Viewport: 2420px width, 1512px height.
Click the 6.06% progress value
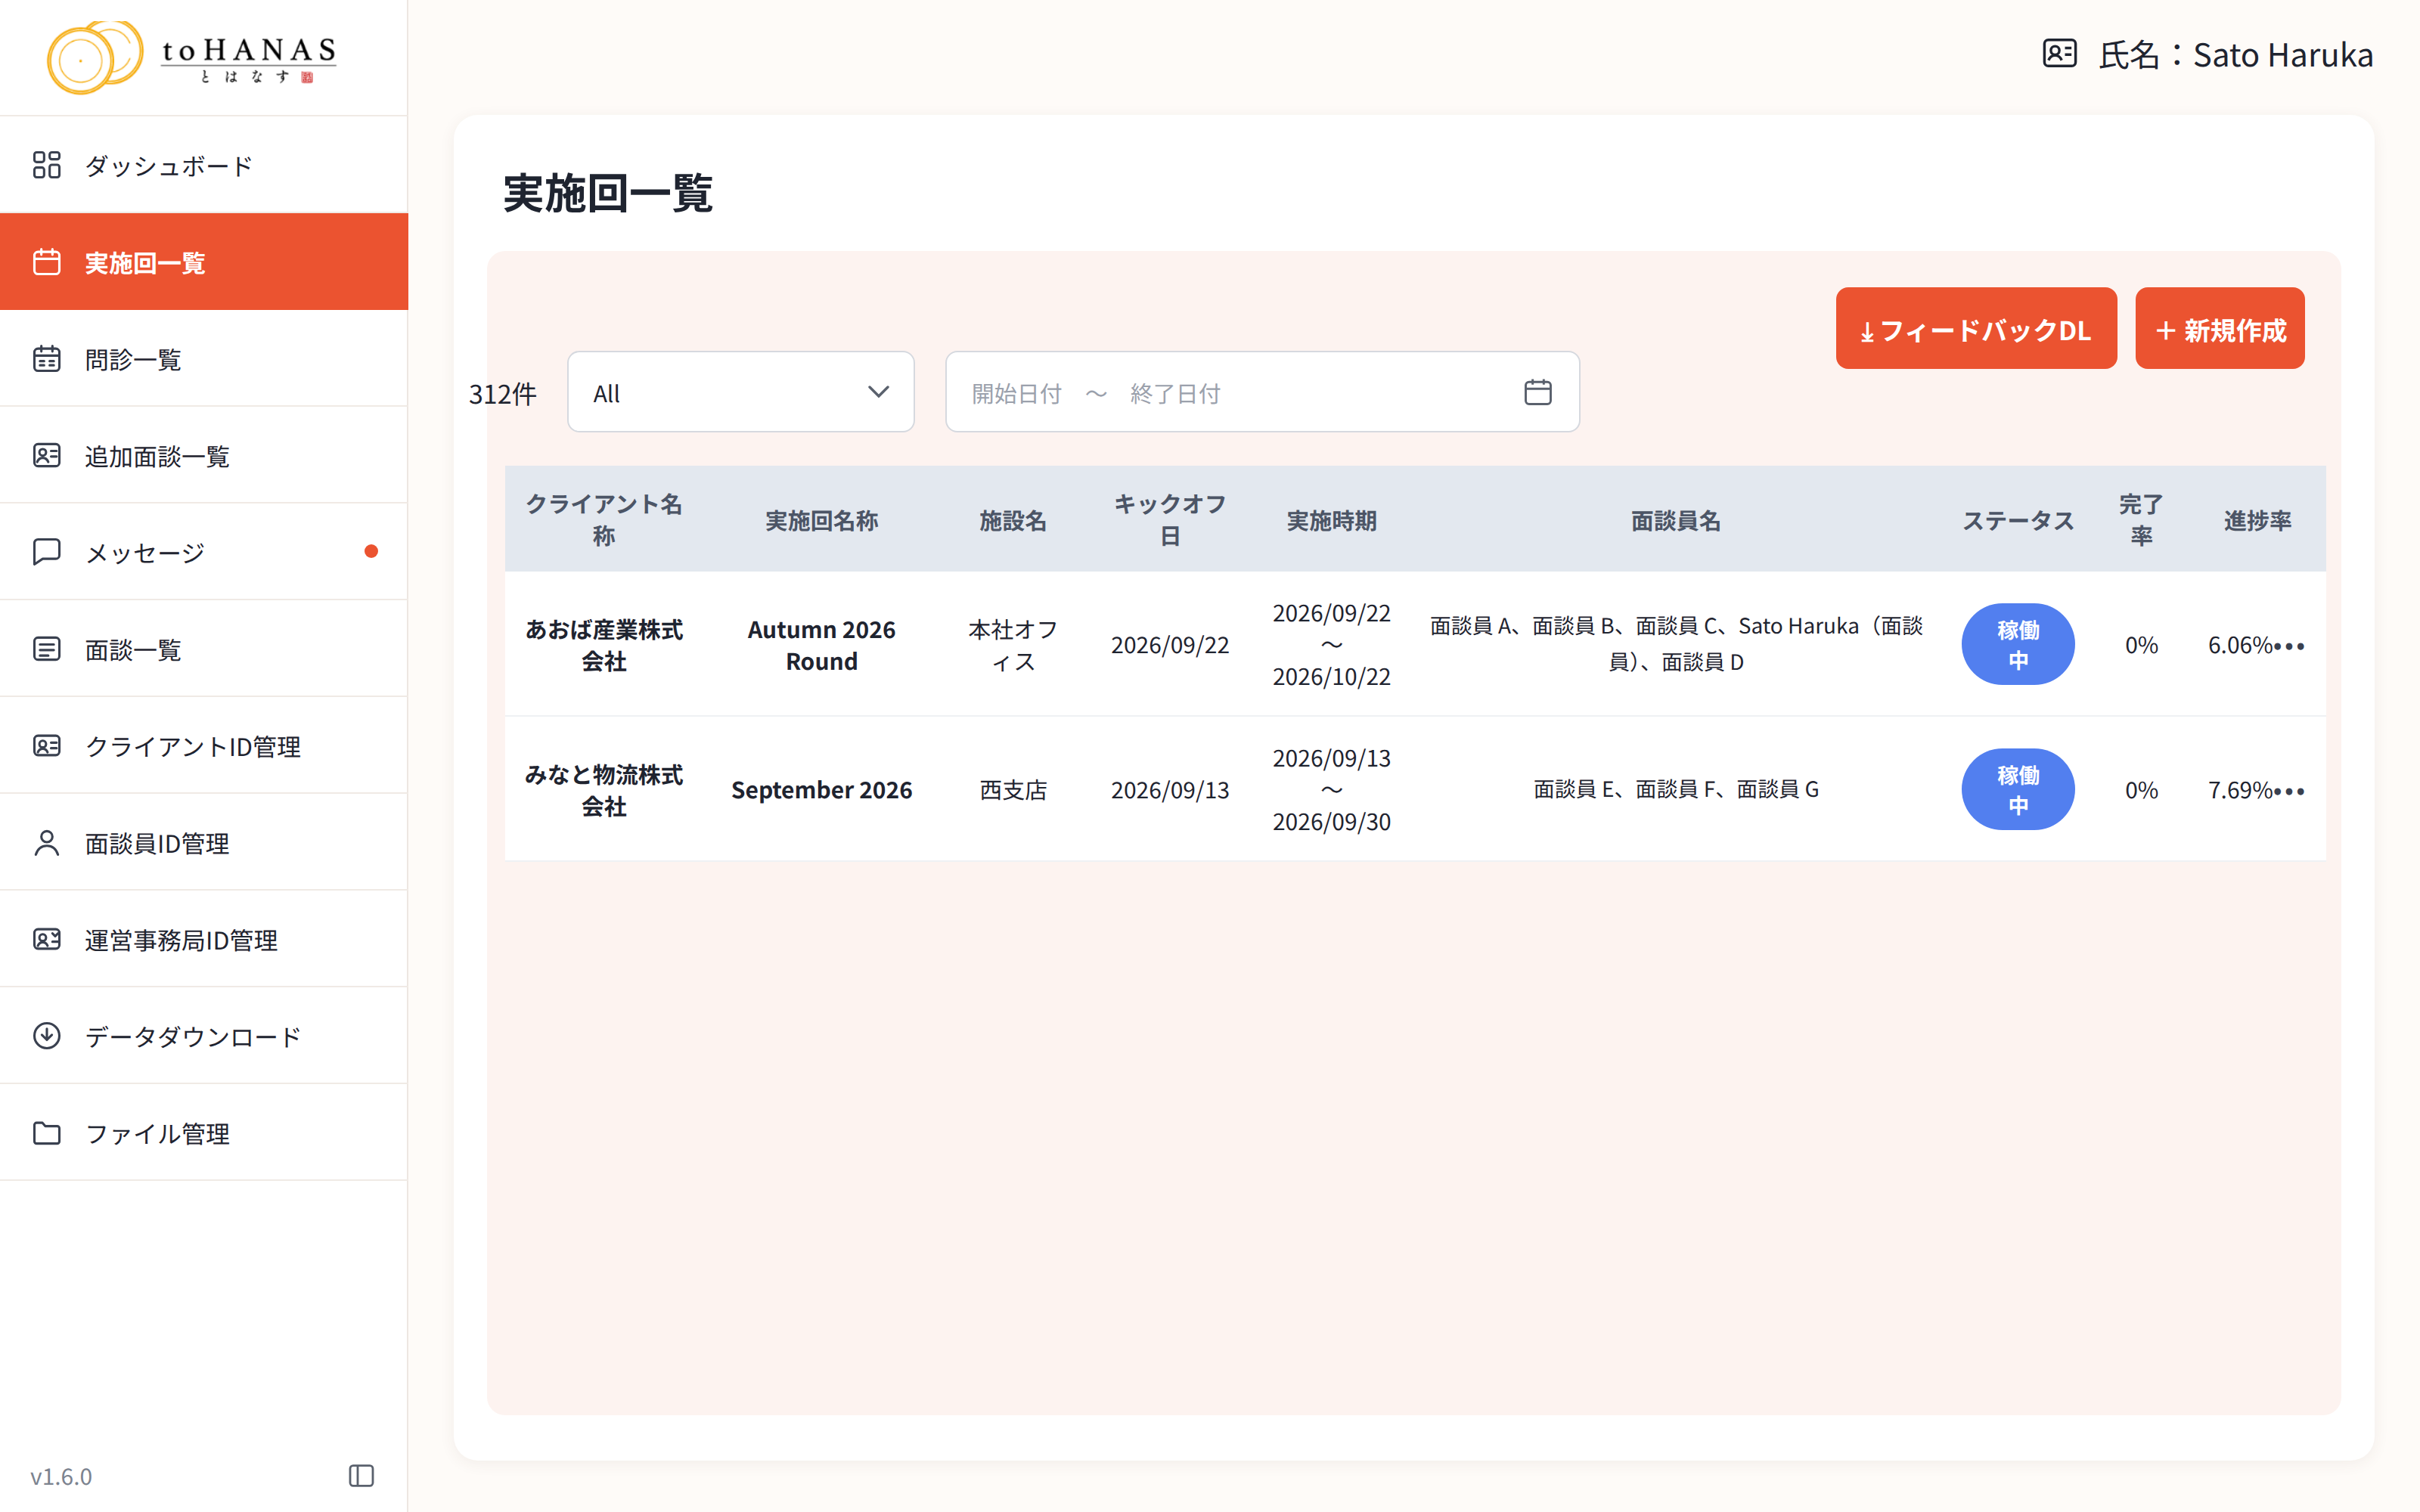[2240, 645]
